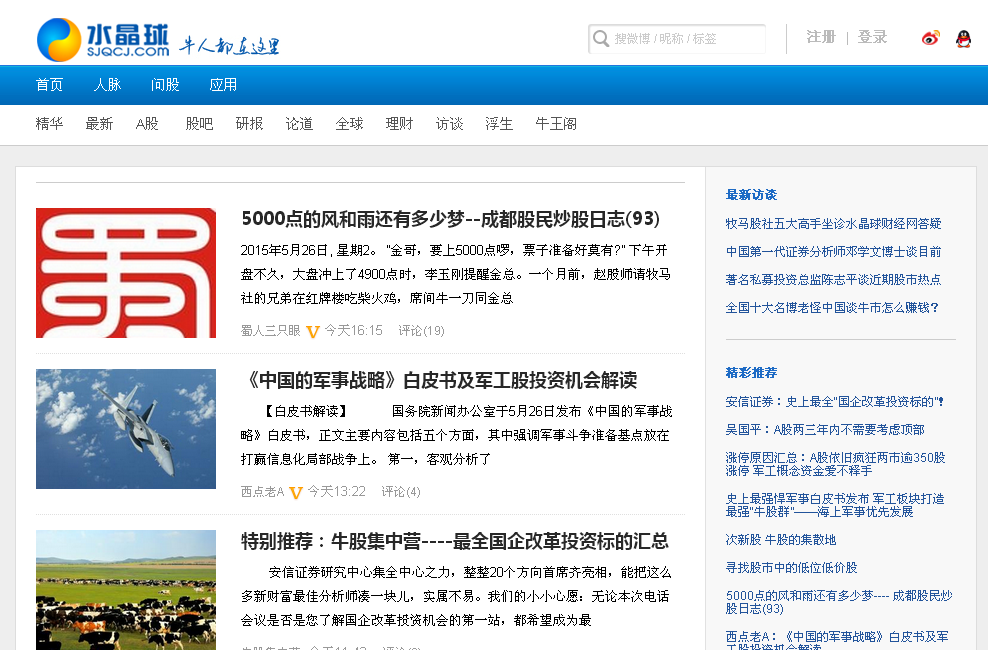Viewport: 988px width, 650px height.
Task: Click the search magnifier icon
Action: (x=601, y=39)
